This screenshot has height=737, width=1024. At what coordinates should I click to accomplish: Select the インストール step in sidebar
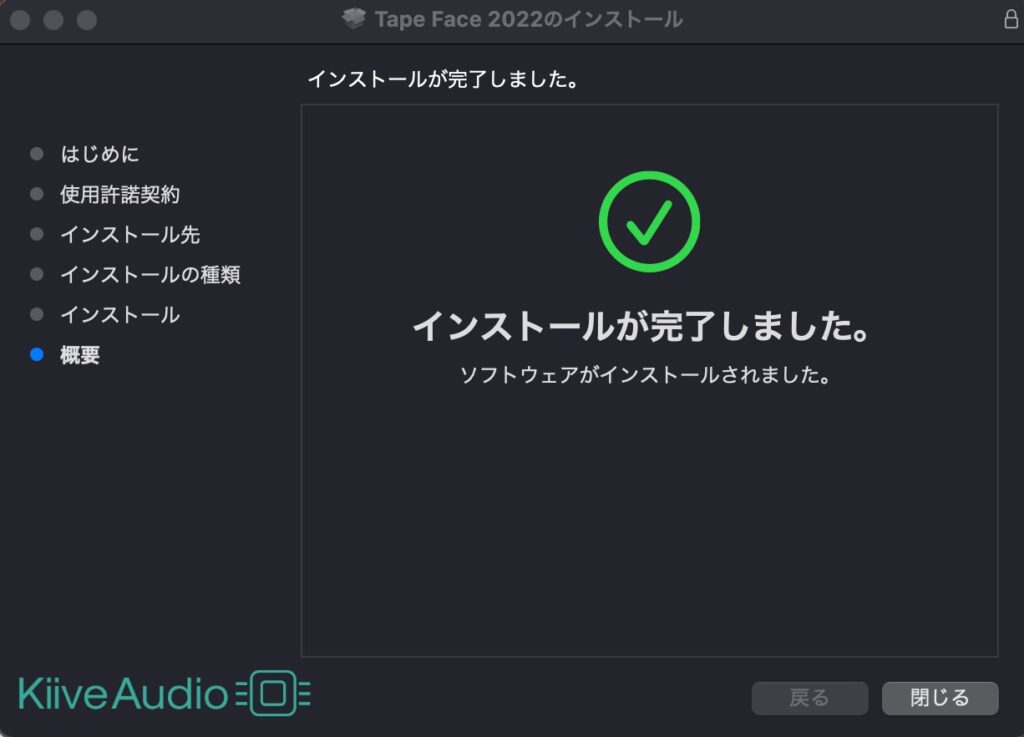pos(120,315)
